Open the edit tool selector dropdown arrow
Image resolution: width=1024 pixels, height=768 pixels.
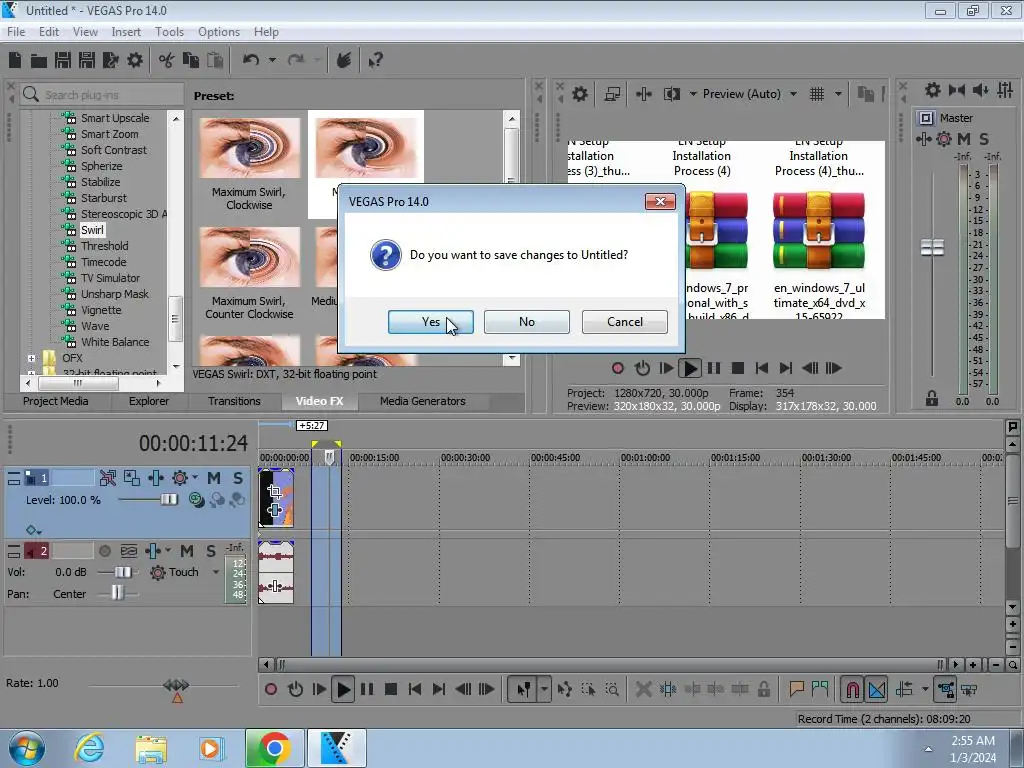pyautogui.click(x=544, y=689)
